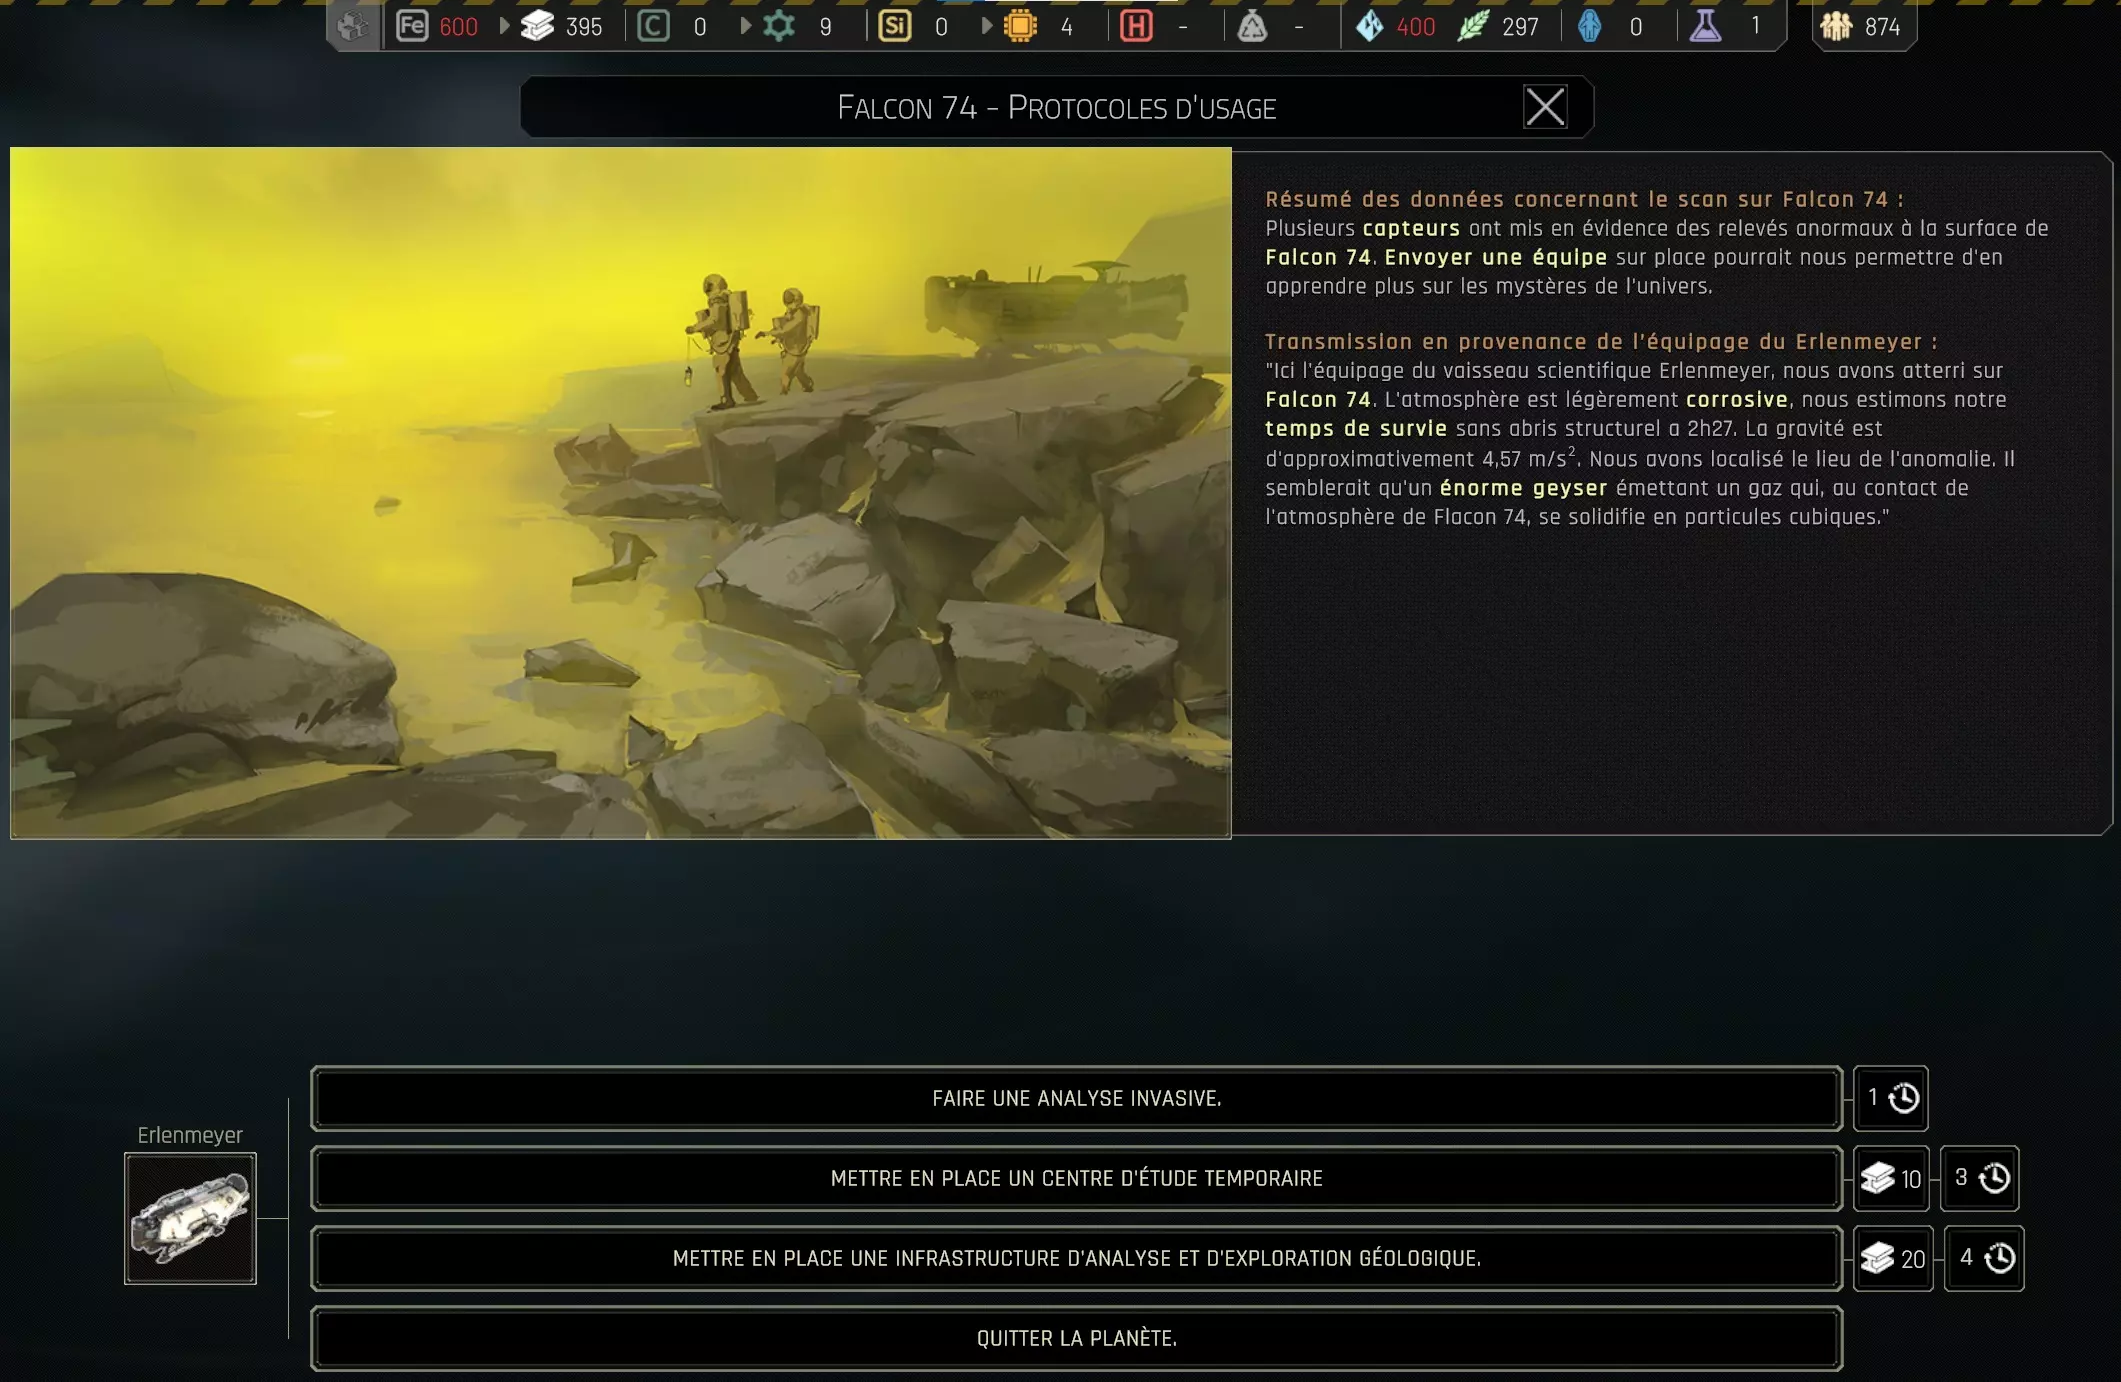Click the blue ice crystal water icon
This screenshot has height=1382, width=2121.
point(1369,26)
